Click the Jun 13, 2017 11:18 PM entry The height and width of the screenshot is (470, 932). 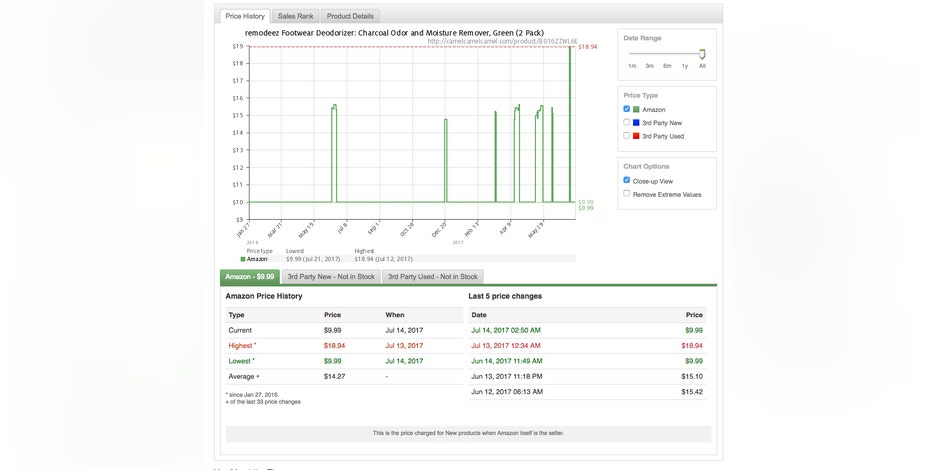pyautogui.click(x=506, y=377)
